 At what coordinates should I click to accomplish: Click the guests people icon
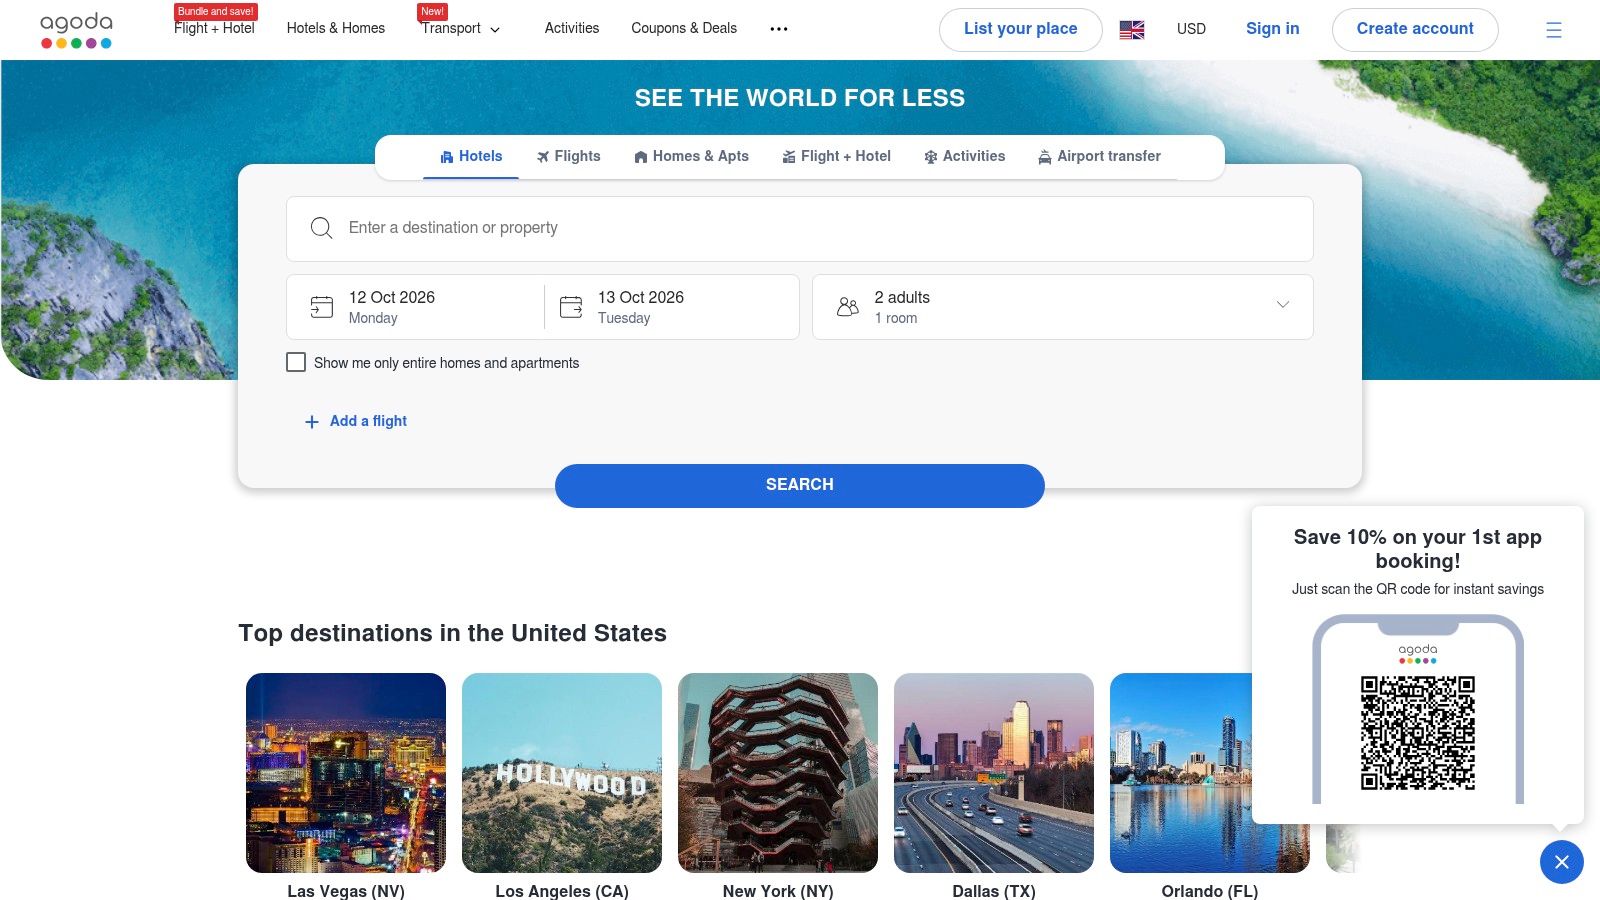(x=848, y=307)
